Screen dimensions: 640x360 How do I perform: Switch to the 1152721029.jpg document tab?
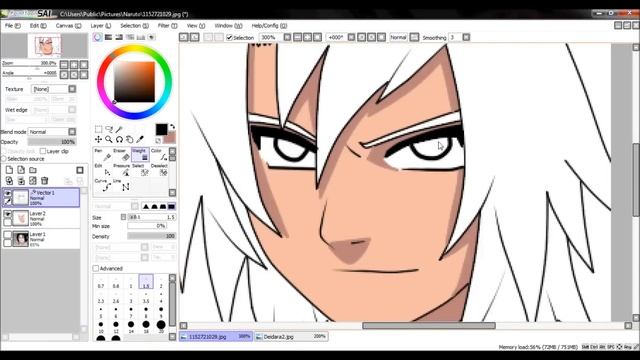point(216,337)
